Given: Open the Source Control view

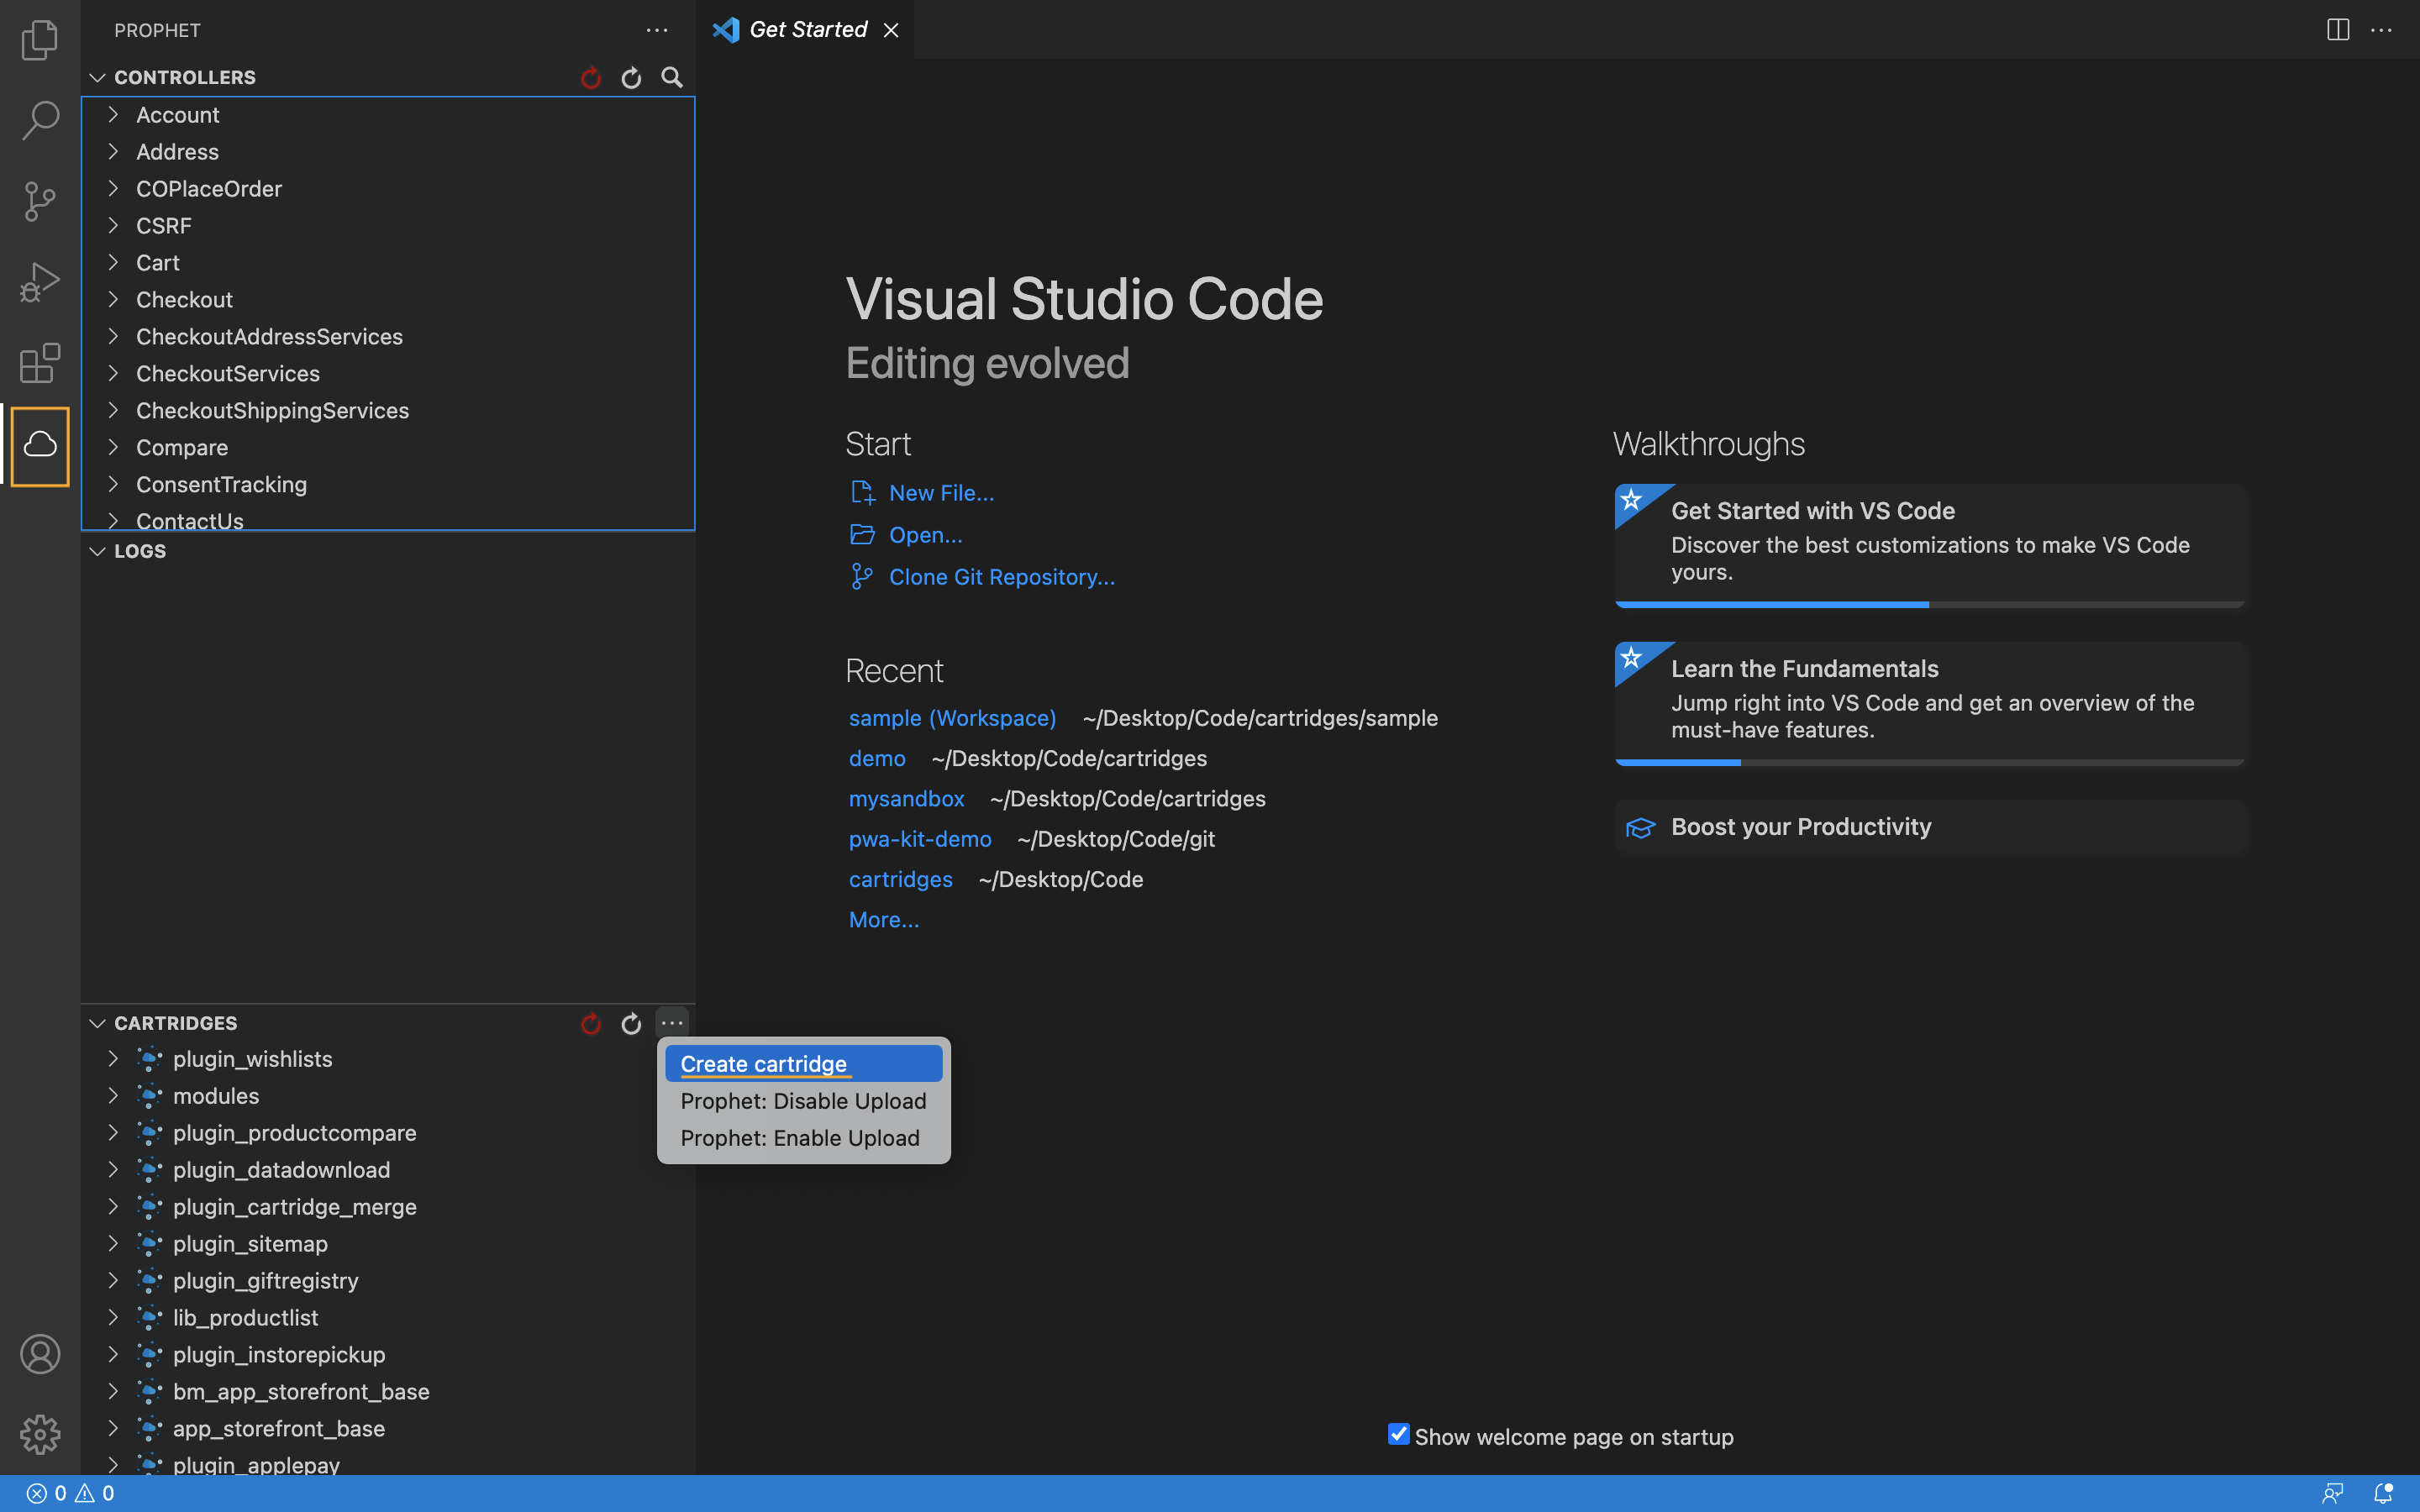Looking at the screenshot, I should coord(40,201).
